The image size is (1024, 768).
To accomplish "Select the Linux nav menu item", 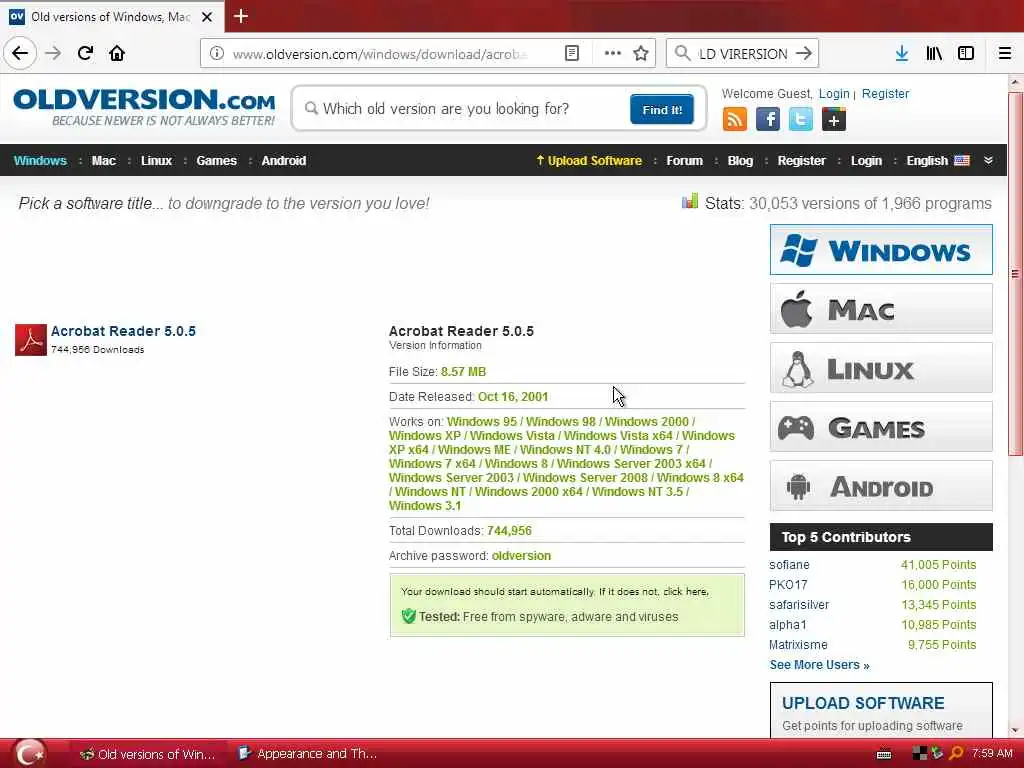I will pos(157,161).
